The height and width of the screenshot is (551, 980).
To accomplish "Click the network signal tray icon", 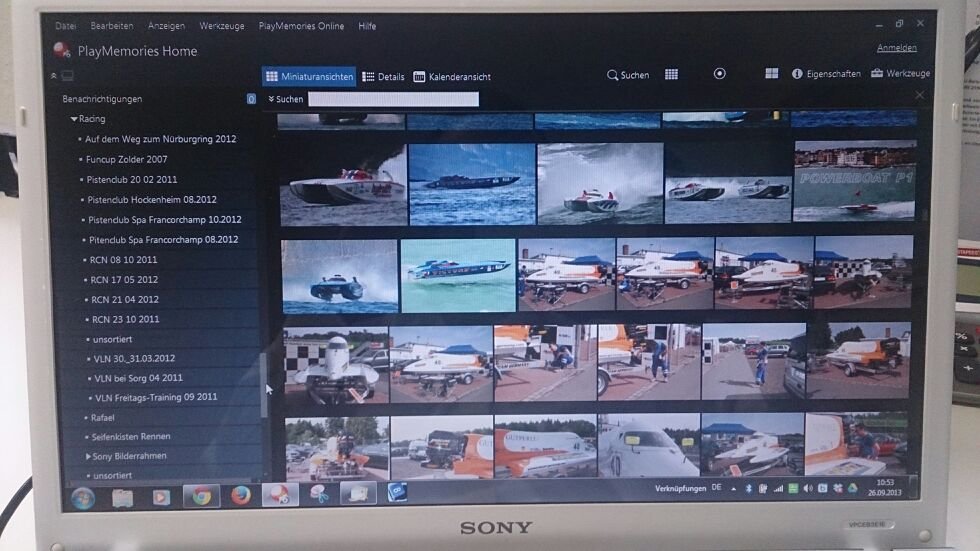I will pyautogui.click(x=778, y=489).
